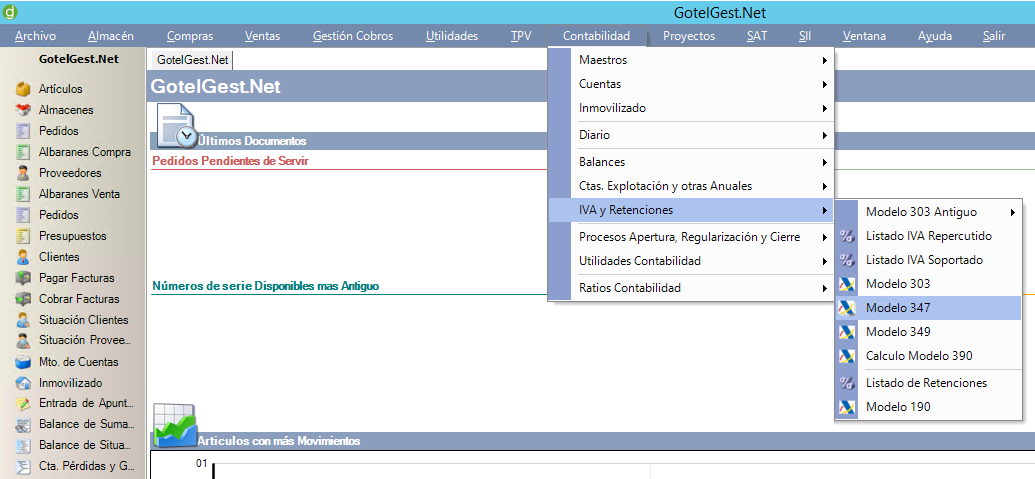Image resolution: width=1035 pixels, height=479 pixels.
Task: Expand Procesos Apertura, Regularización y Cierre arrow
Action: (x=825, y=238)
